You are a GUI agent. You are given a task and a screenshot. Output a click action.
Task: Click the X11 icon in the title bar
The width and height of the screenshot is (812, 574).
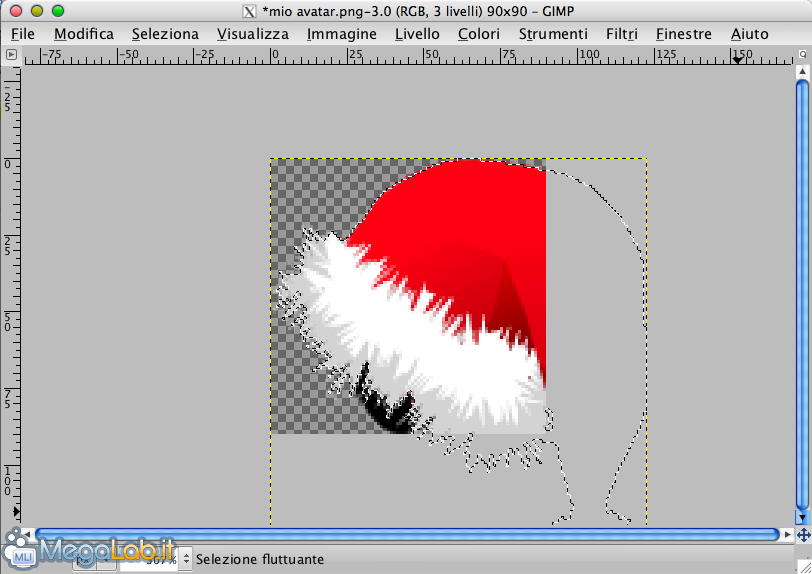click(250, 11)
